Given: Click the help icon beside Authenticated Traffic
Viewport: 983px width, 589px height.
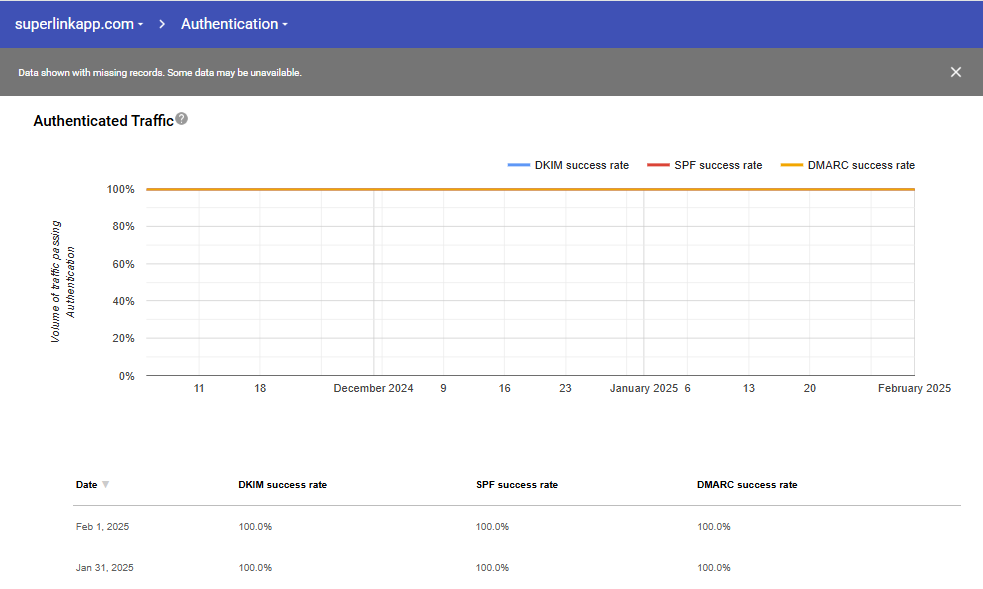Looking at the screenshot, I should point(181,119).
